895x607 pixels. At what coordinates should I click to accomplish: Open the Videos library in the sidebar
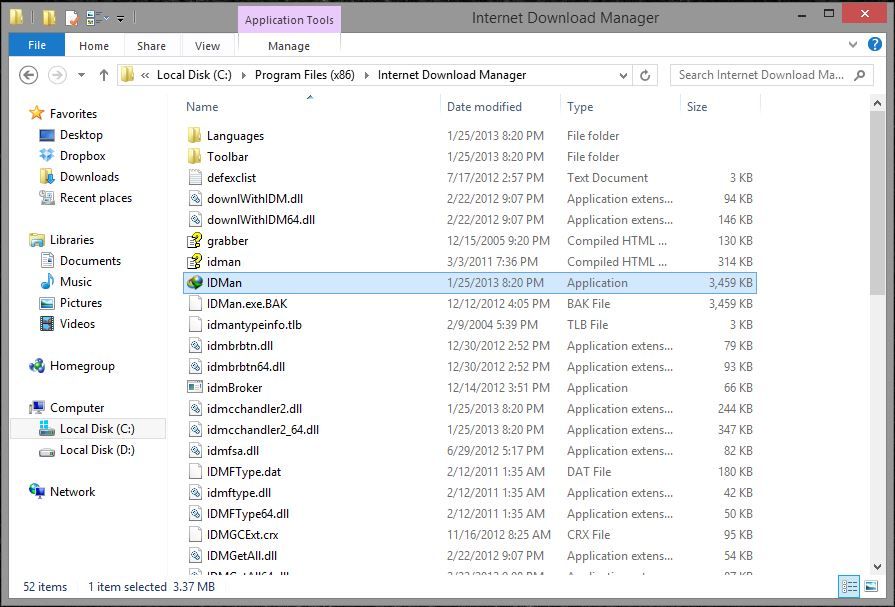tap(67, 324)
